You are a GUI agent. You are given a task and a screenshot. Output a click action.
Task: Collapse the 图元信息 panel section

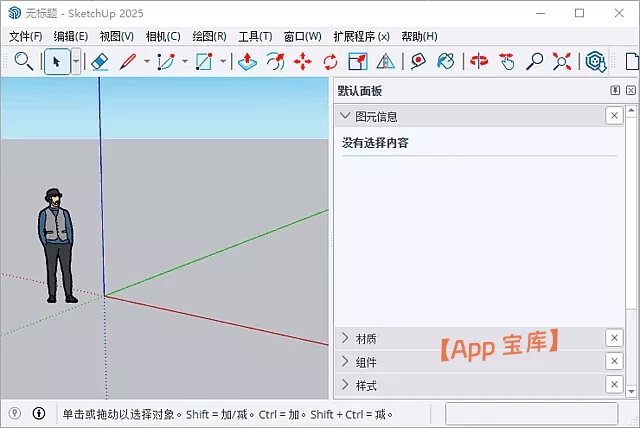[346, 116]
